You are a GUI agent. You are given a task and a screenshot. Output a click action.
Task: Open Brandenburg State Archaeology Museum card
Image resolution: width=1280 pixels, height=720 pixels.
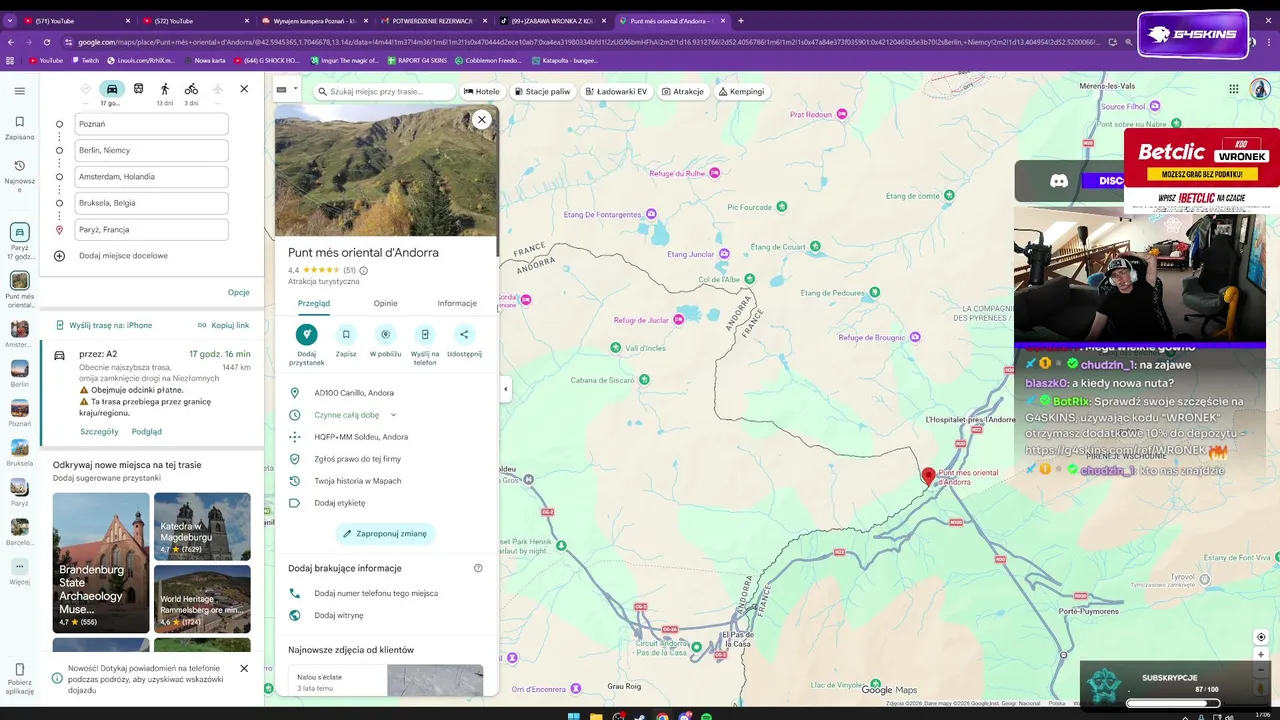pyautogui.click(x=101, y=563)
